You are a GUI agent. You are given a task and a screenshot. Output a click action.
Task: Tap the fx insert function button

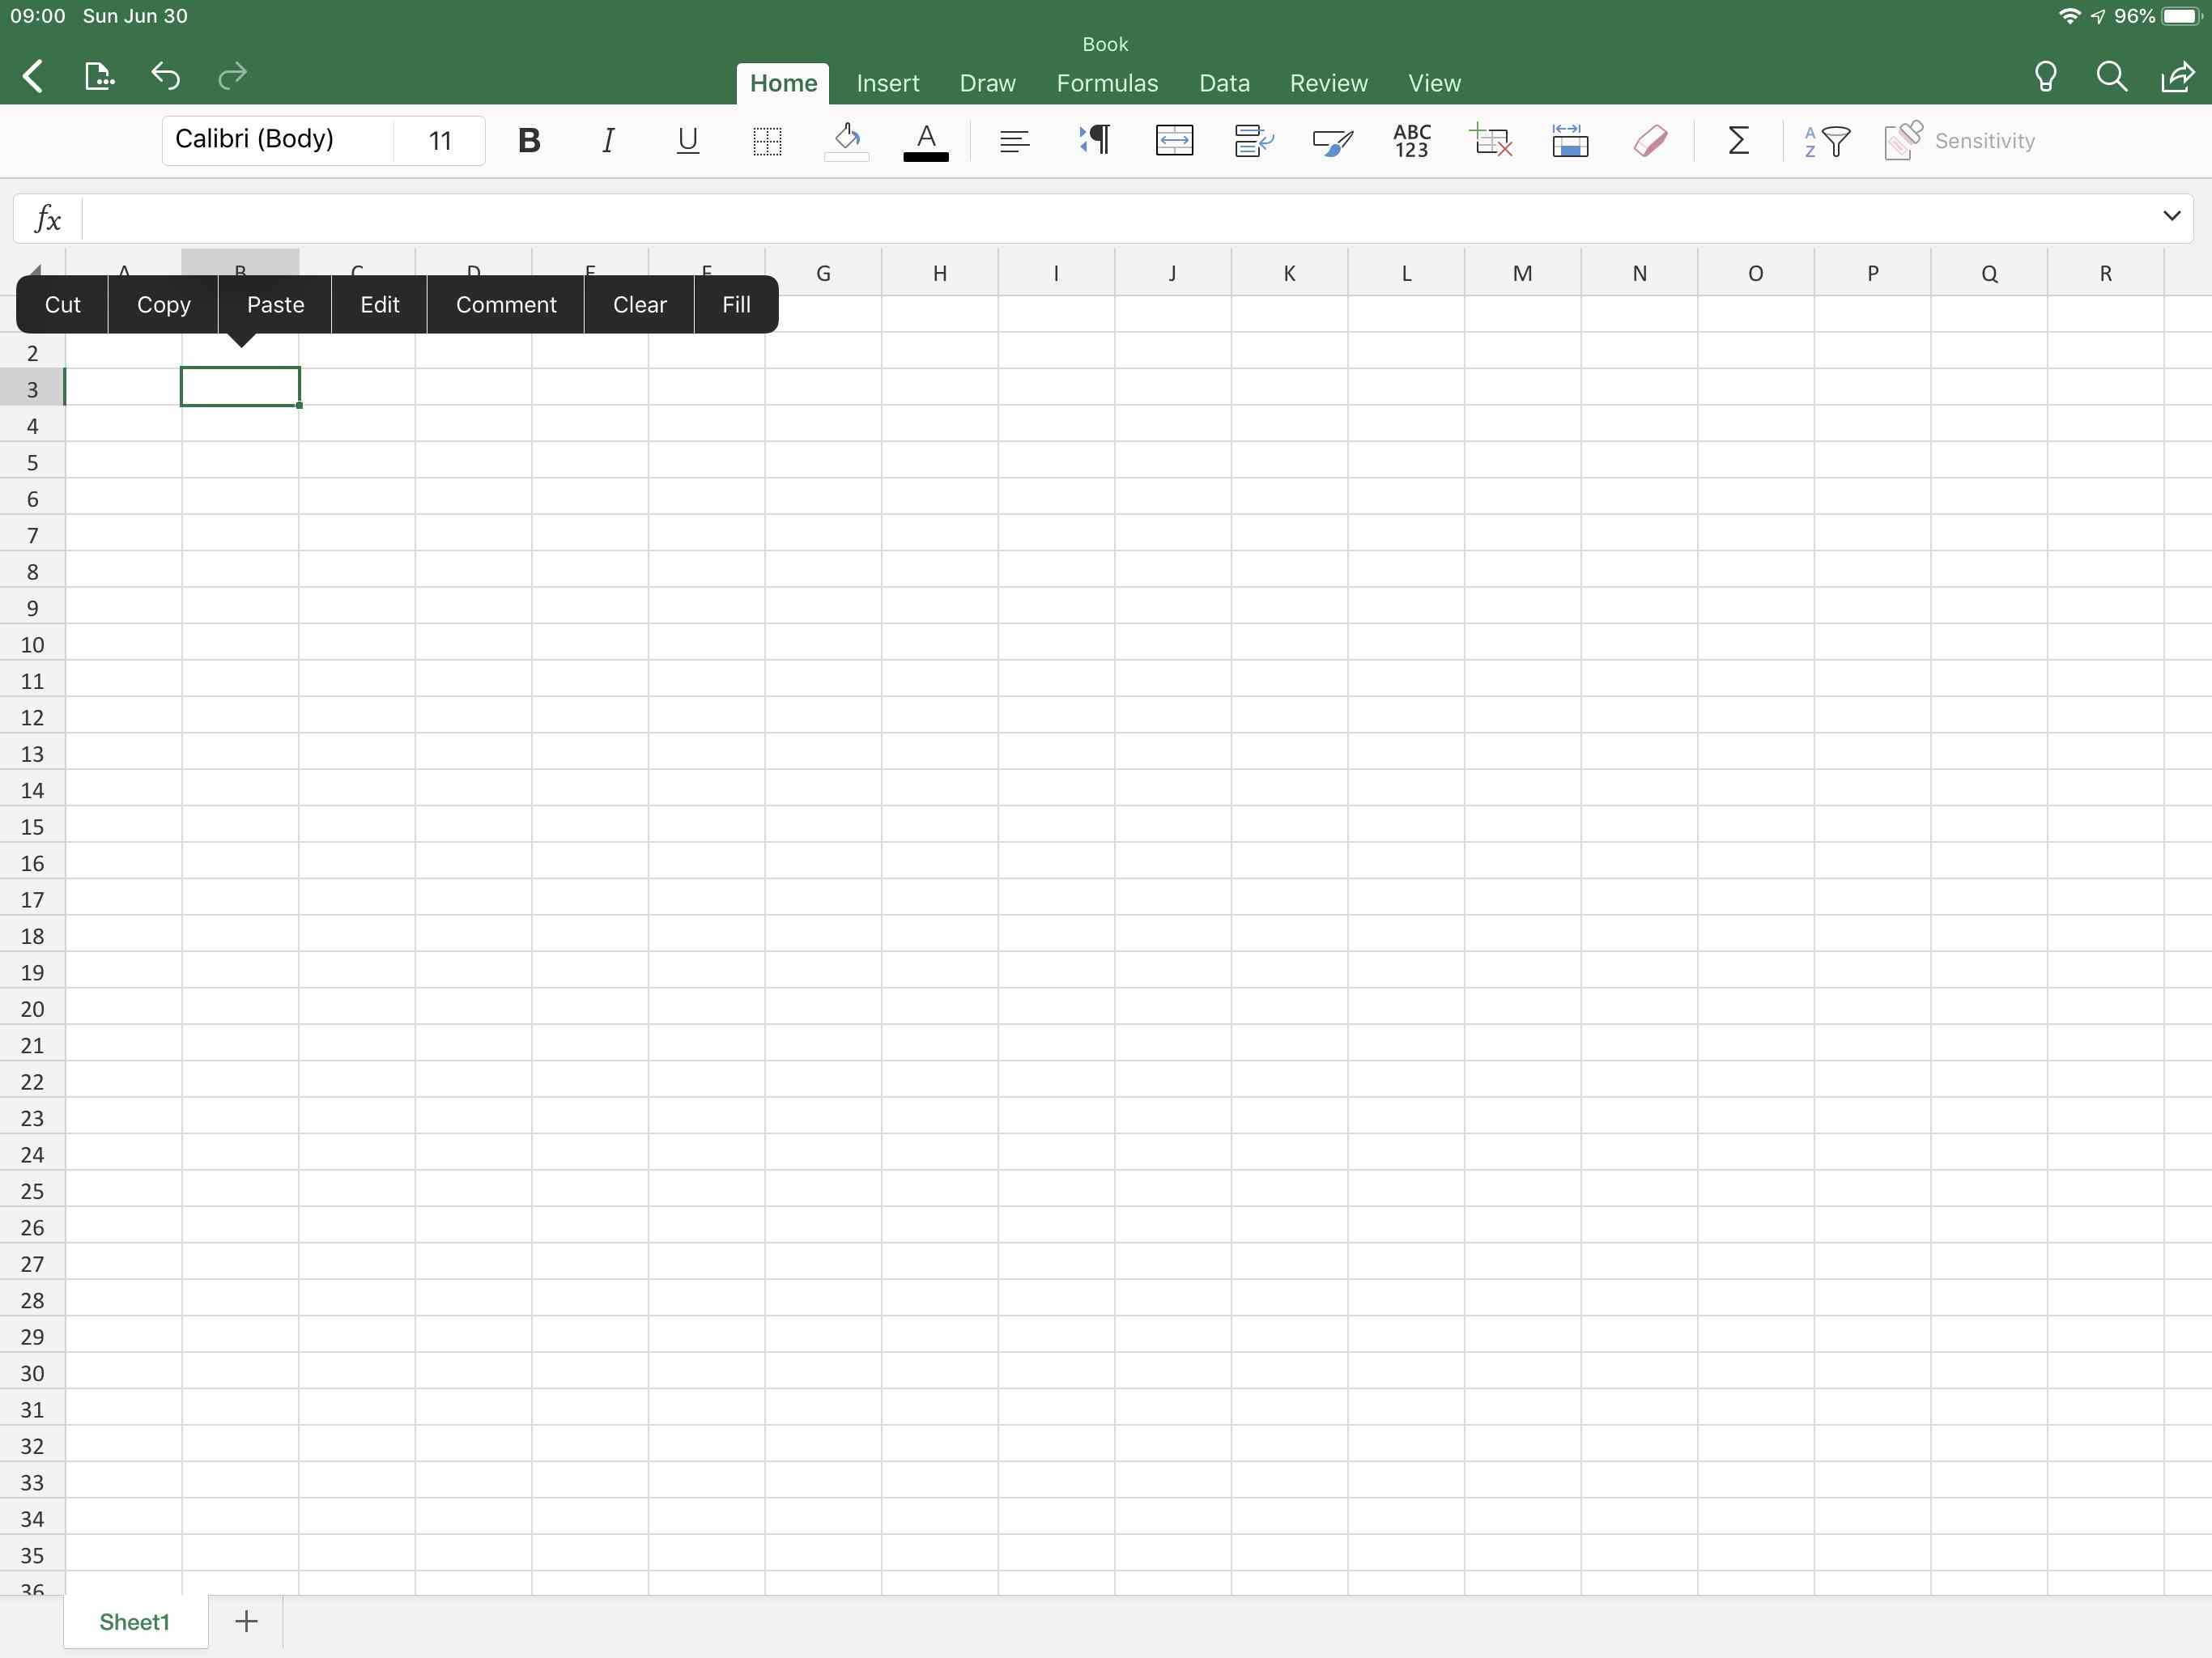47,218
